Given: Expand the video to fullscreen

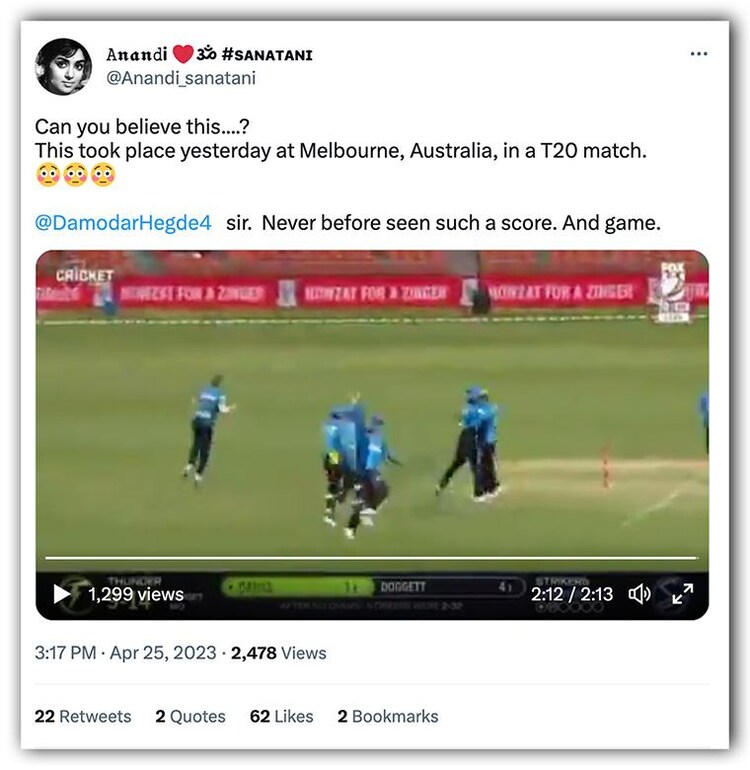Looking at the screenshot, I should point(683,594).
